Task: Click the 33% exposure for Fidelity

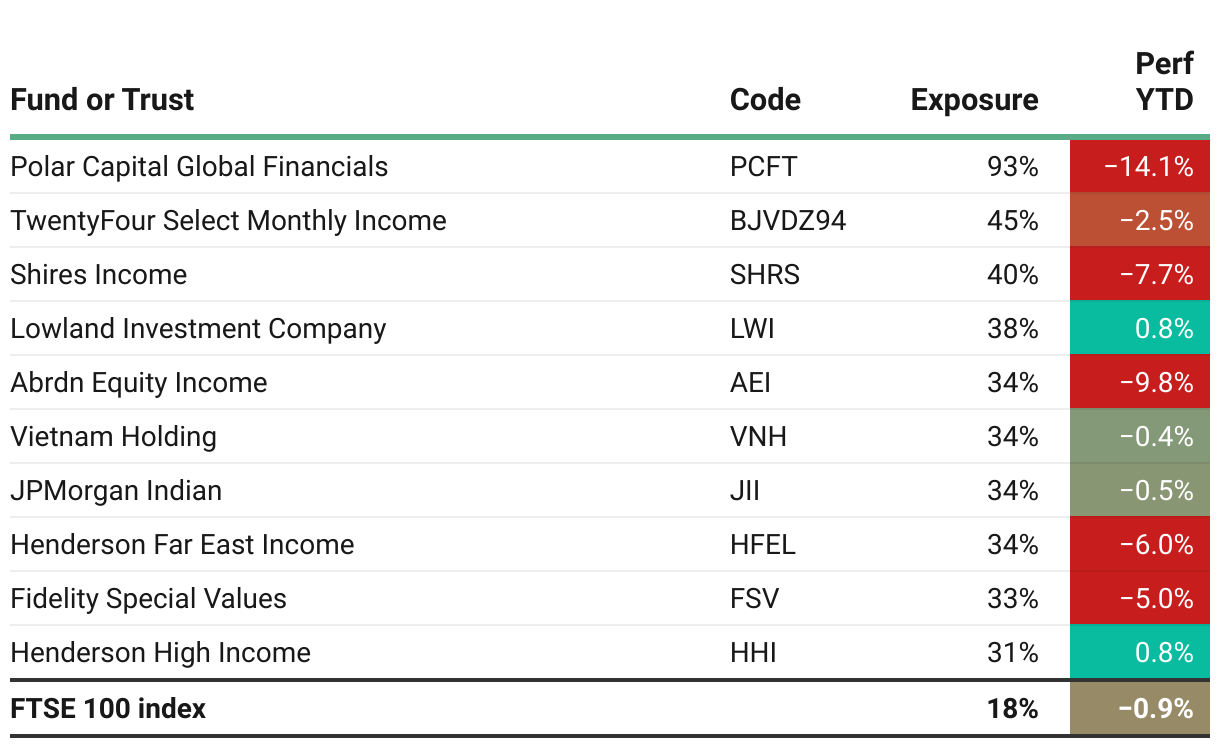Action: 1012,598
